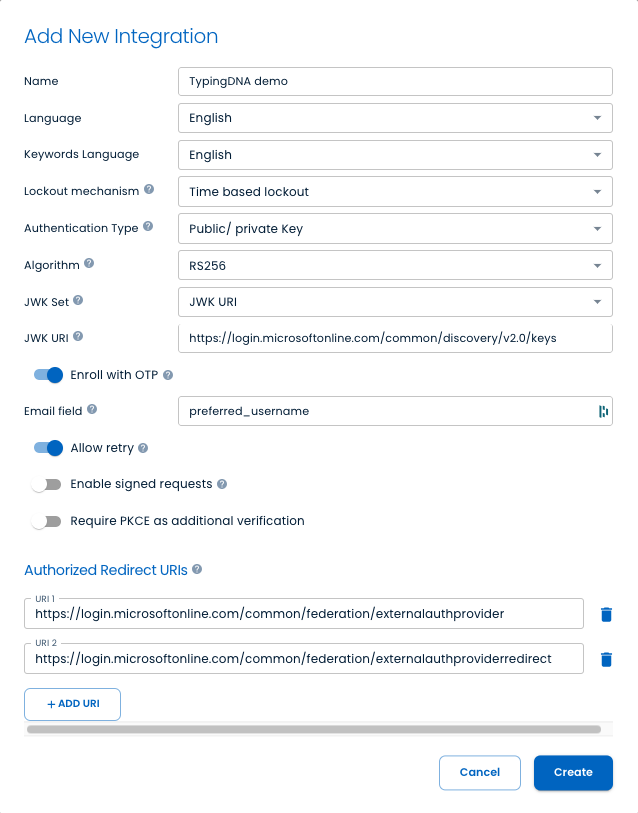Click the Create button
This screenshot has height=813, width=638.
click(573, 772)
